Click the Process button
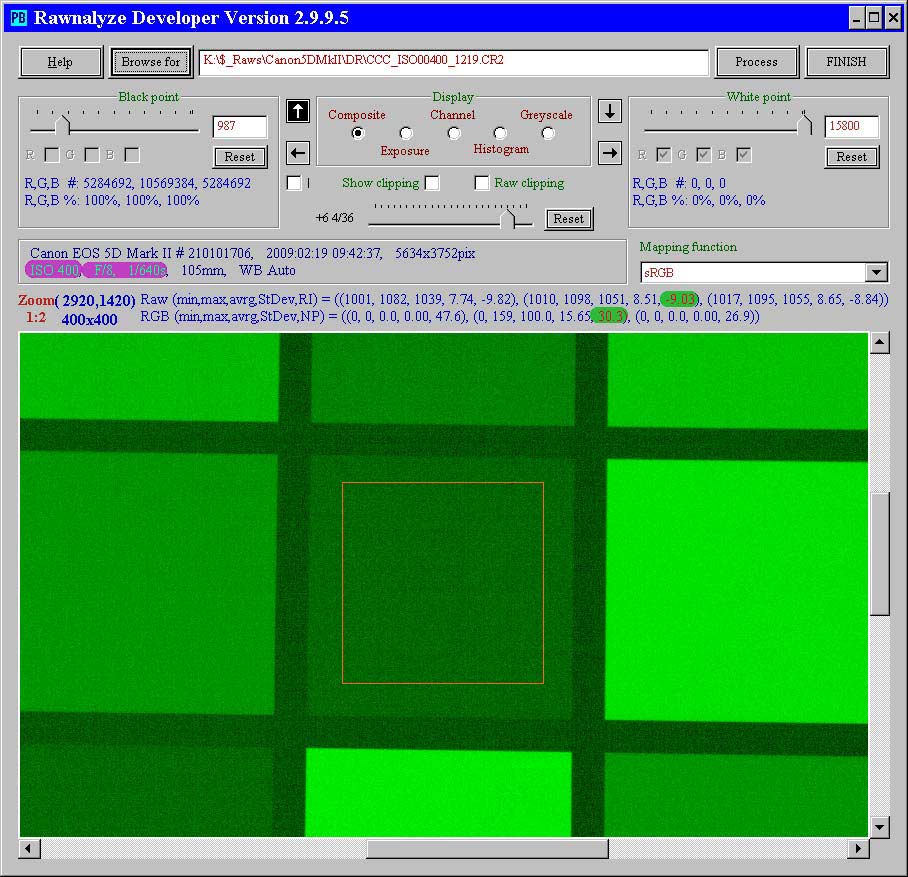Image resolution: width=908 pixels, height=877 pixels. [756, 62]
